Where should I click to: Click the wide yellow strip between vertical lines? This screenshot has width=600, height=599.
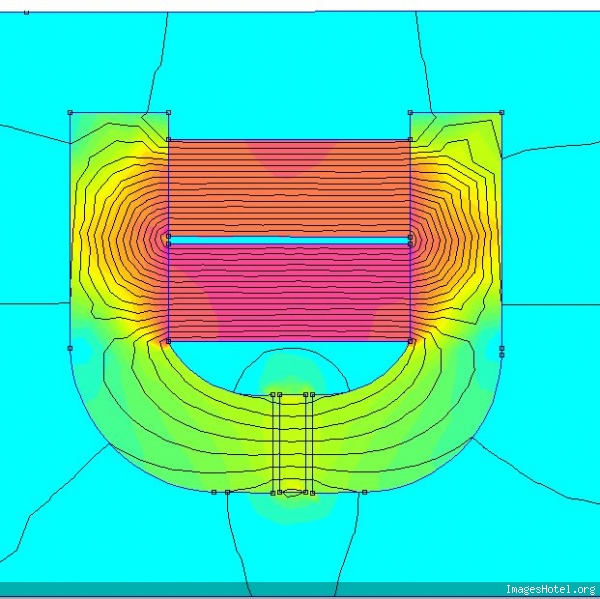(292, 443)
